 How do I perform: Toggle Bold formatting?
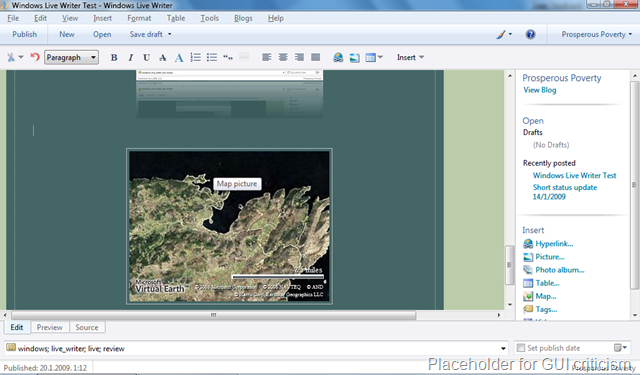pyautogui.click(x=114, y=58)
